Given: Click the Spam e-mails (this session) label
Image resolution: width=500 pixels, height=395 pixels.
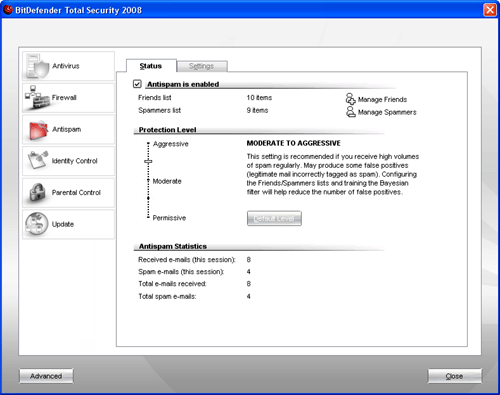Looking at the screenshot, I should coord(181,272).
